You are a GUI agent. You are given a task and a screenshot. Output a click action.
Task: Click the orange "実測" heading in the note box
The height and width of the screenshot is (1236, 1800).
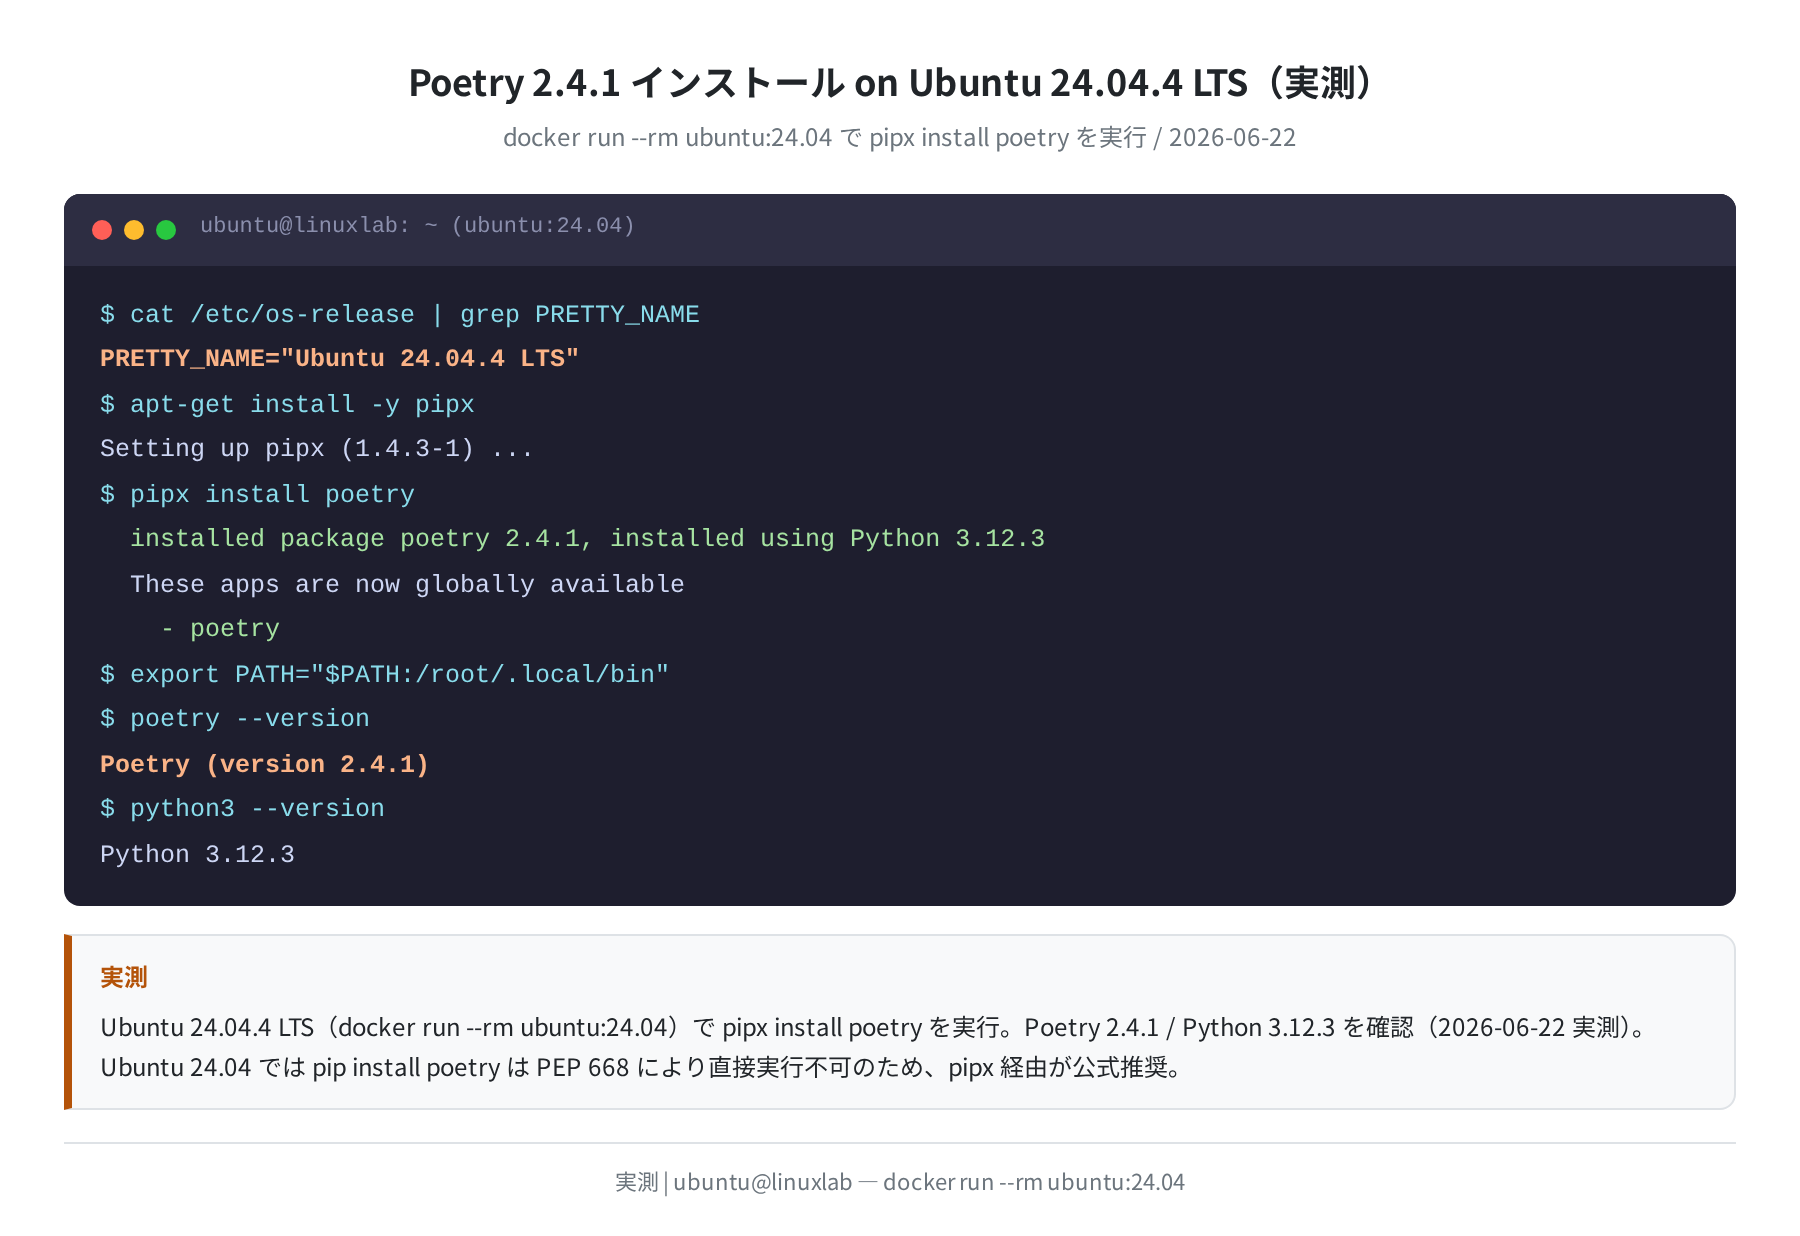pos(124,977)
